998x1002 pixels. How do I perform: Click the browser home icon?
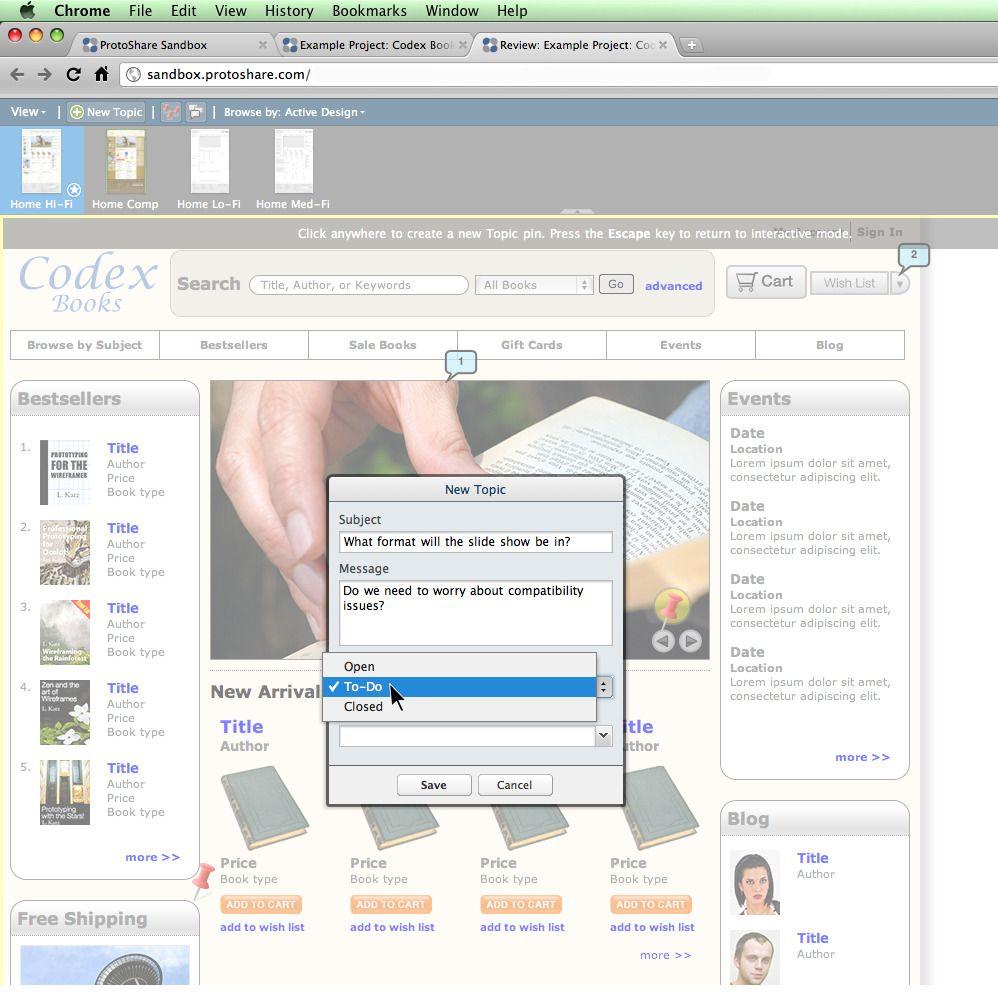pyautogui.click(x=101, y=74)
